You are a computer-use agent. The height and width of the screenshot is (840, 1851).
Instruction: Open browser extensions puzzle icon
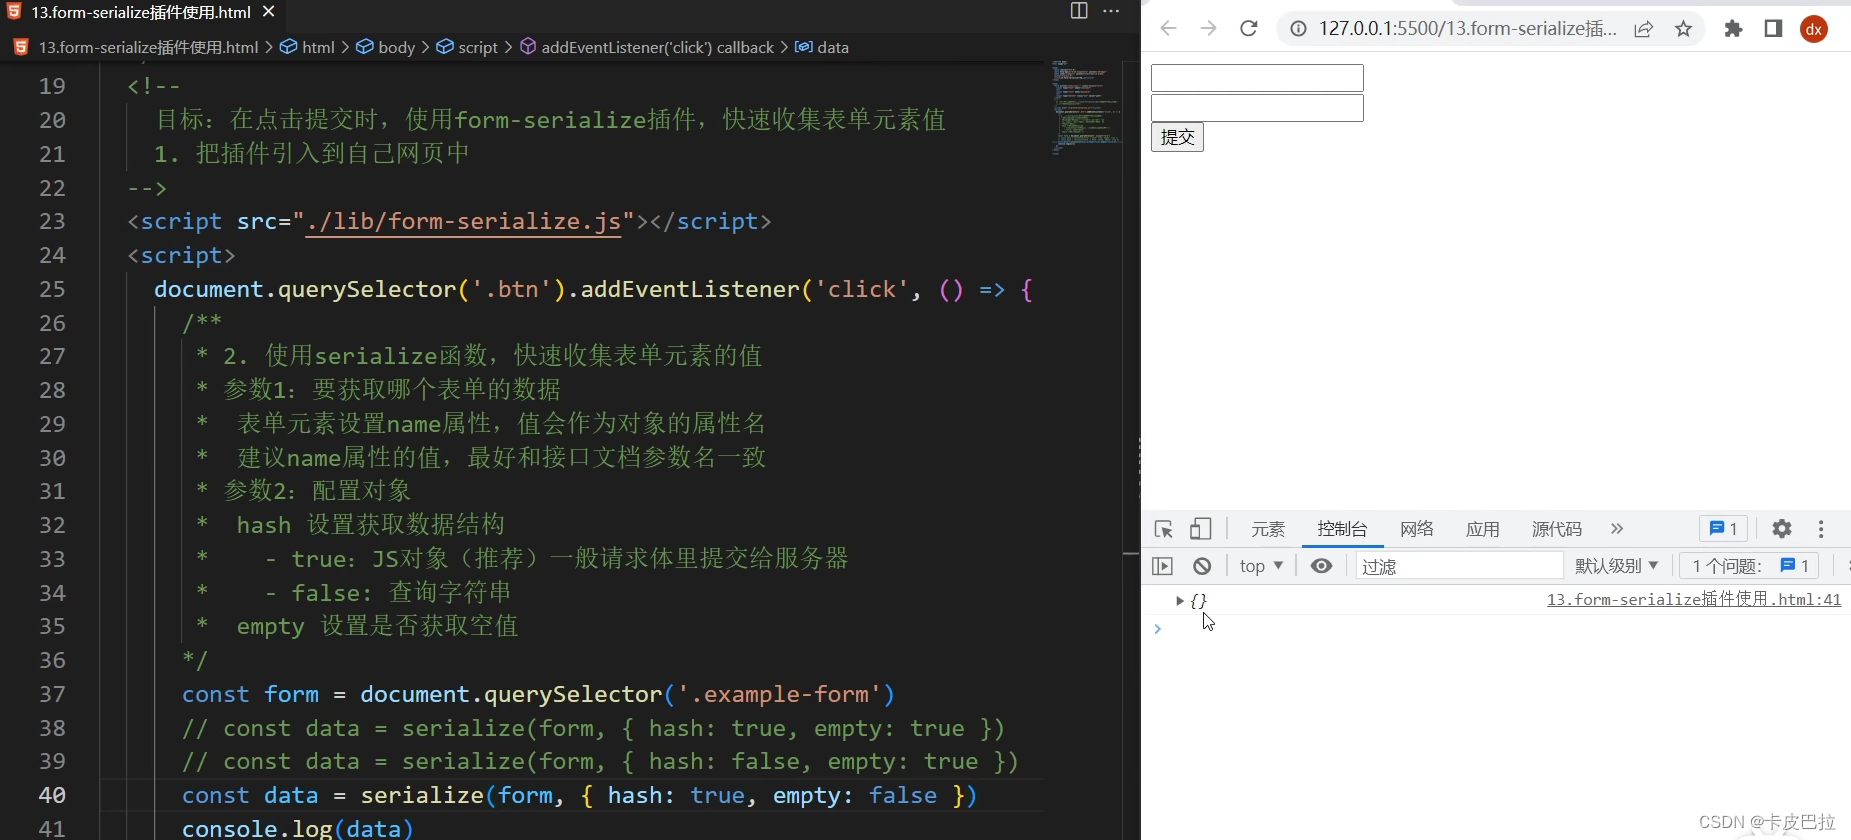(x=1733, y=29)
